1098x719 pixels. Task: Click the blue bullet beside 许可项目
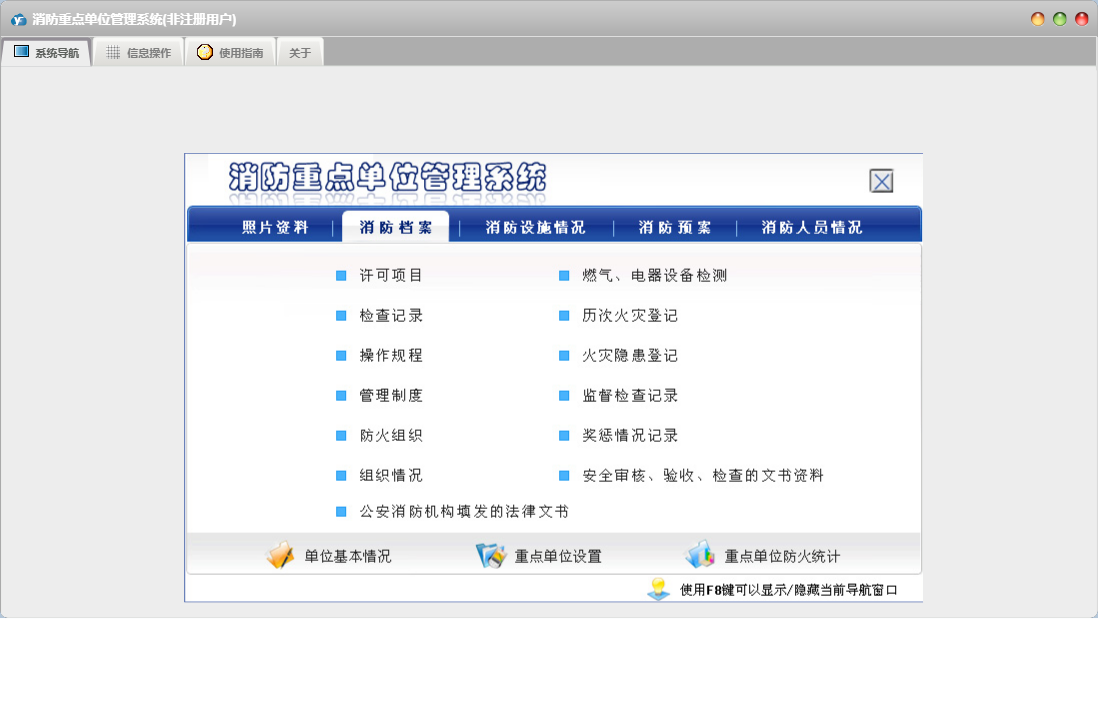[x=341, y=276]
